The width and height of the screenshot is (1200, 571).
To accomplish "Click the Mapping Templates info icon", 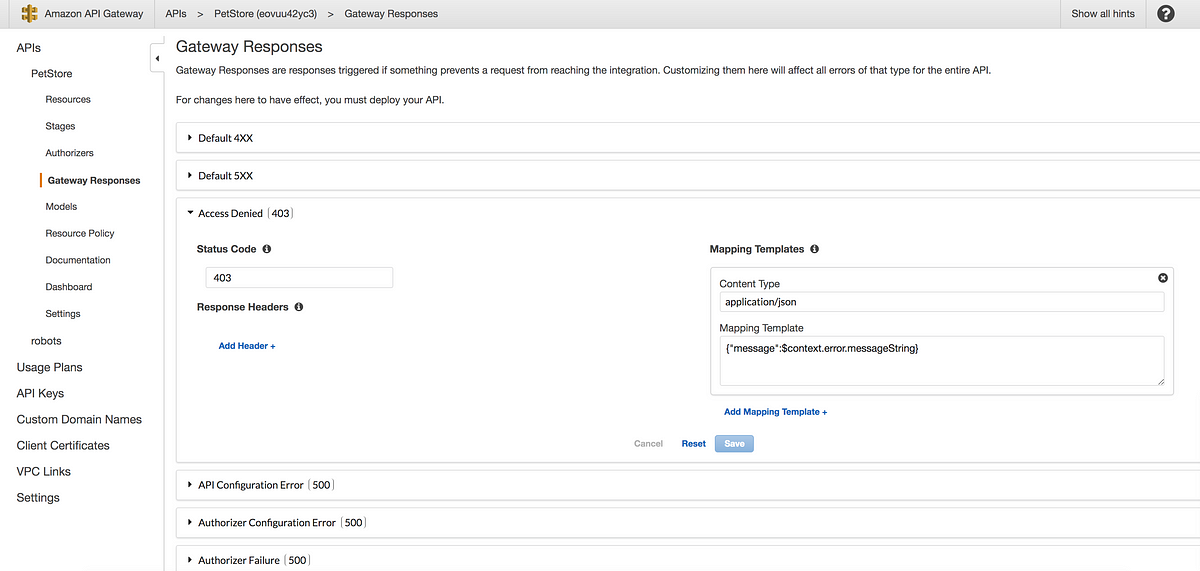I will click(x=815, y=249).
